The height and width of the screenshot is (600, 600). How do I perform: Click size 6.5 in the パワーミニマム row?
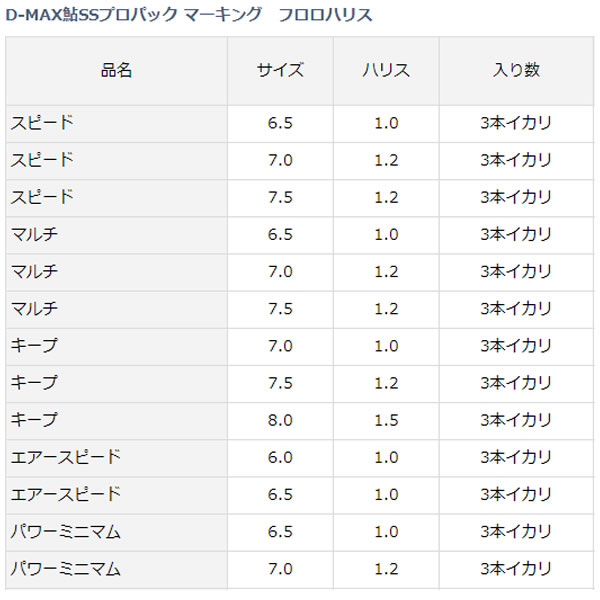[280, 532]
